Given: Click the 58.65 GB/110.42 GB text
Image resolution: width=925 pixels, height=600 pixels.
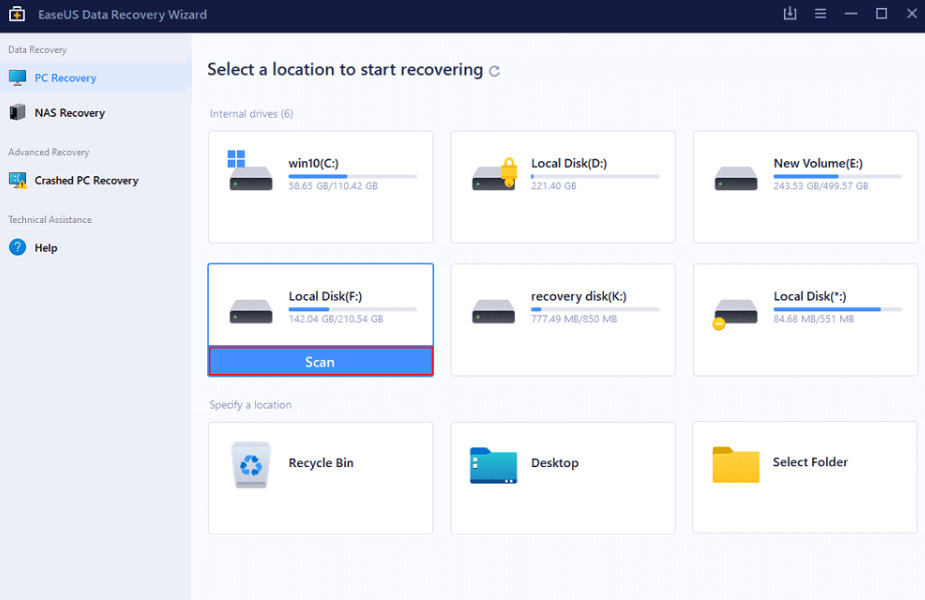Looking at the screenshot, I should [333, 186].
